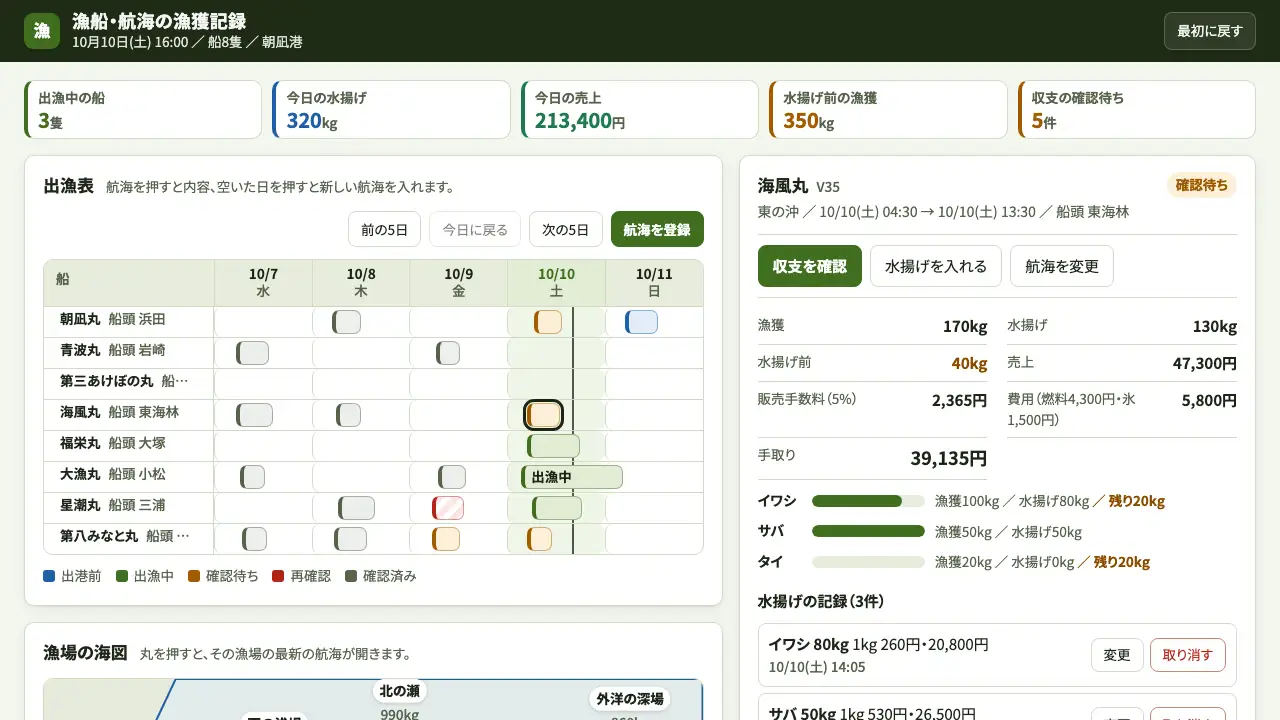Image resolution: width=1280 pixels, height=720 pixels.
Task: Click the 手取り 39,135円 value
Action: tap(948, 458)
